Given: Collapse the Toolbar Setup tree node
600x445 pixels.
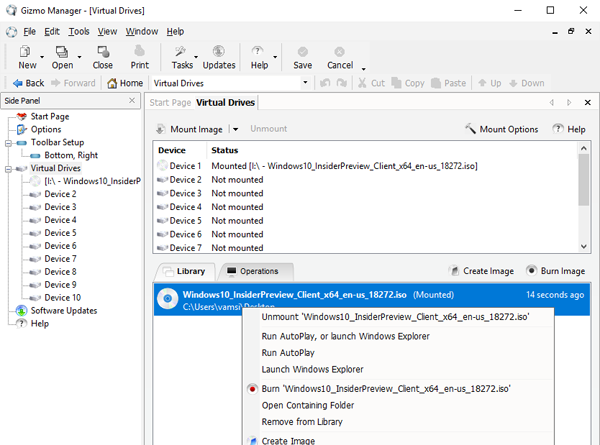Looking at the screenshot, I should [x=8, y=143].
